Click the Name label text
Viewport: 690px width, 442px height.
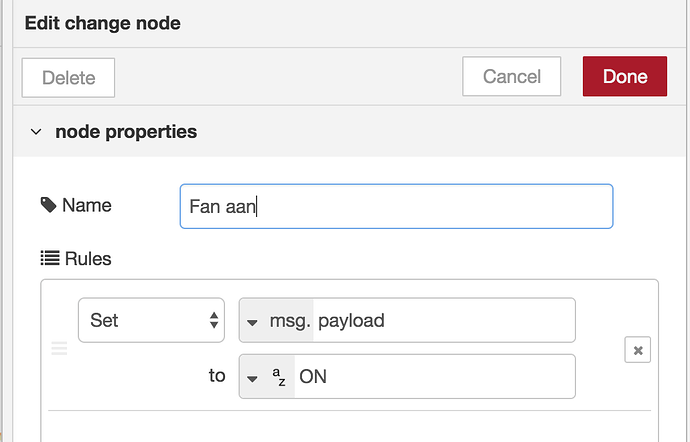coord(87,205)
